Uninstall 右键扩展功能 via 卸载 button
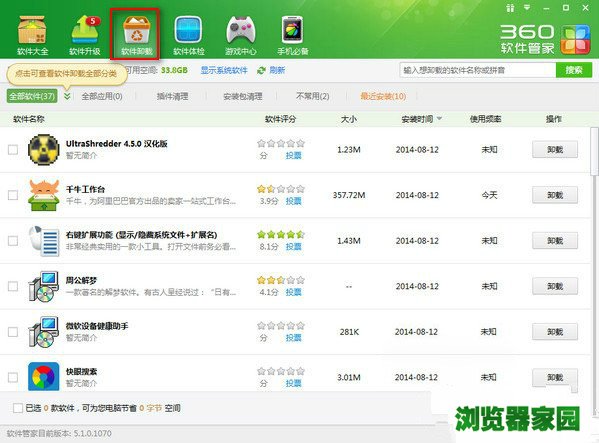Viewport: 599px width, 443px height. tap(555, 241)
